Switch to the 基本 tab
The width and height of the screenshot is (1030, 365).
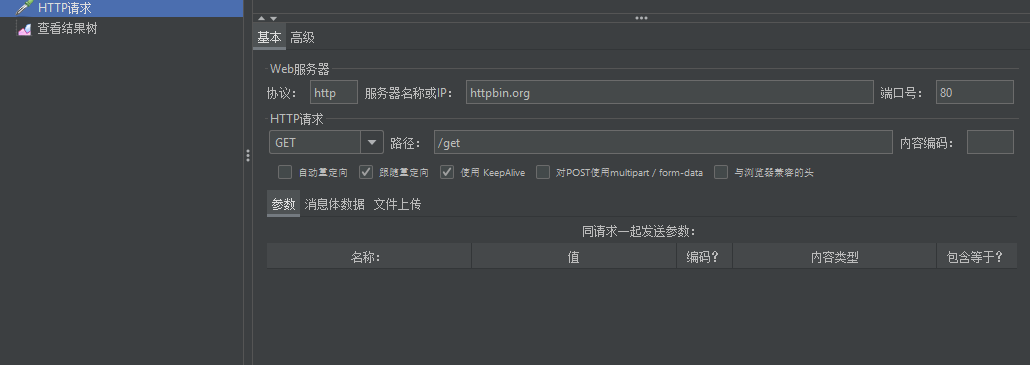tap(269, 37)
